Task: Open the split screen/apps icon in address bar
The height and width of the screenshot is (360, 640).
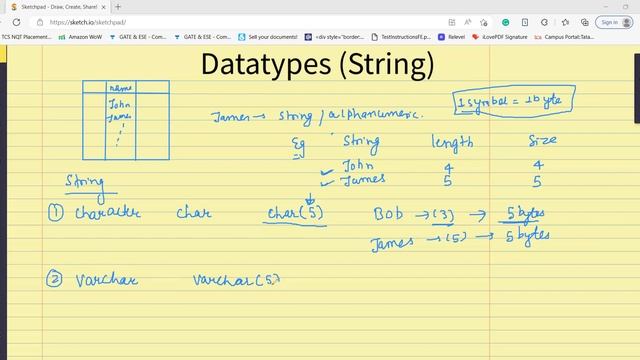Action: [x=452, y=22]
